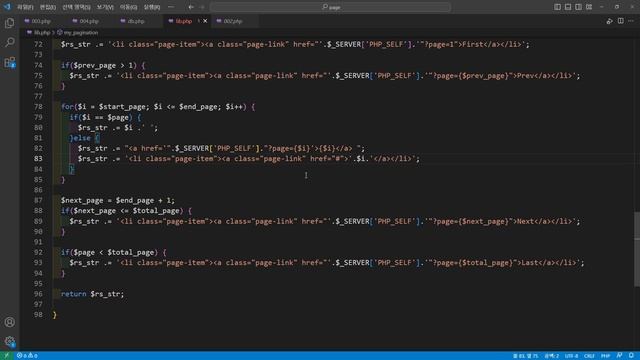The height and width of the screenshot is (360, 640).
Task: Click line number 83 in the gutter
Action: point(38,158)
